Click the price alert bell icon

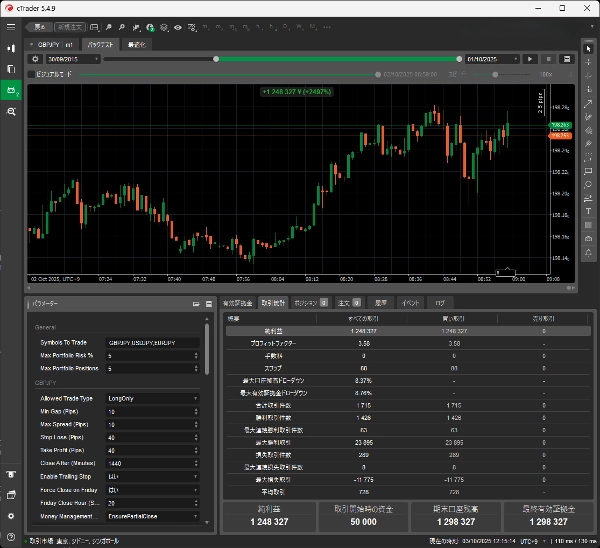589,253
